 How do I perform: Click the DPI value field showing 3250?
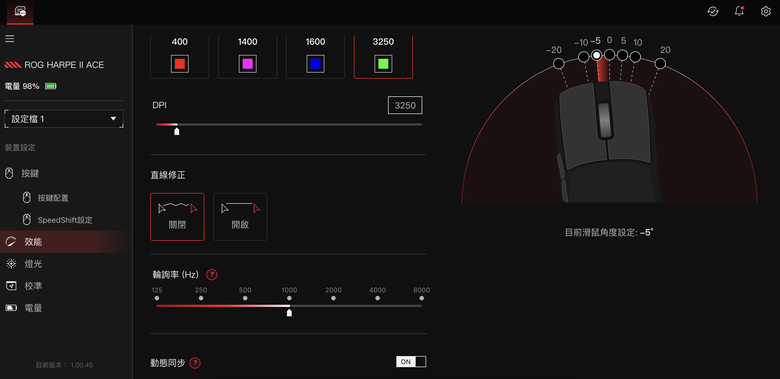click(405, 105)
